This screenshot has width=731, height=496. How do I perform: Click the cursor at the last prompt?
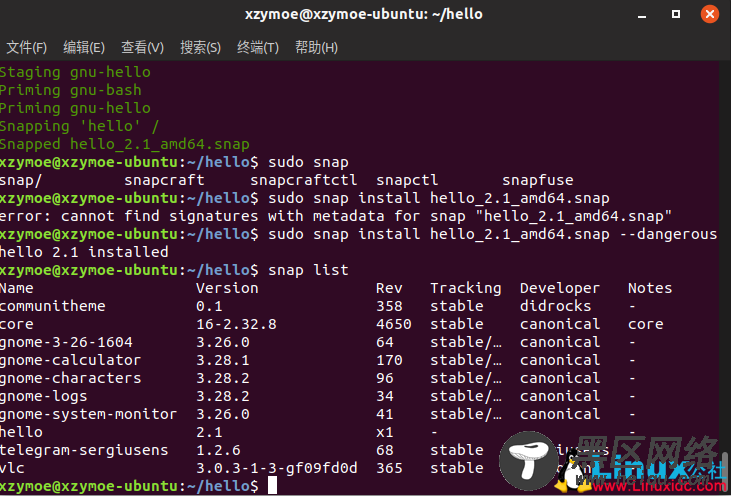272,485
